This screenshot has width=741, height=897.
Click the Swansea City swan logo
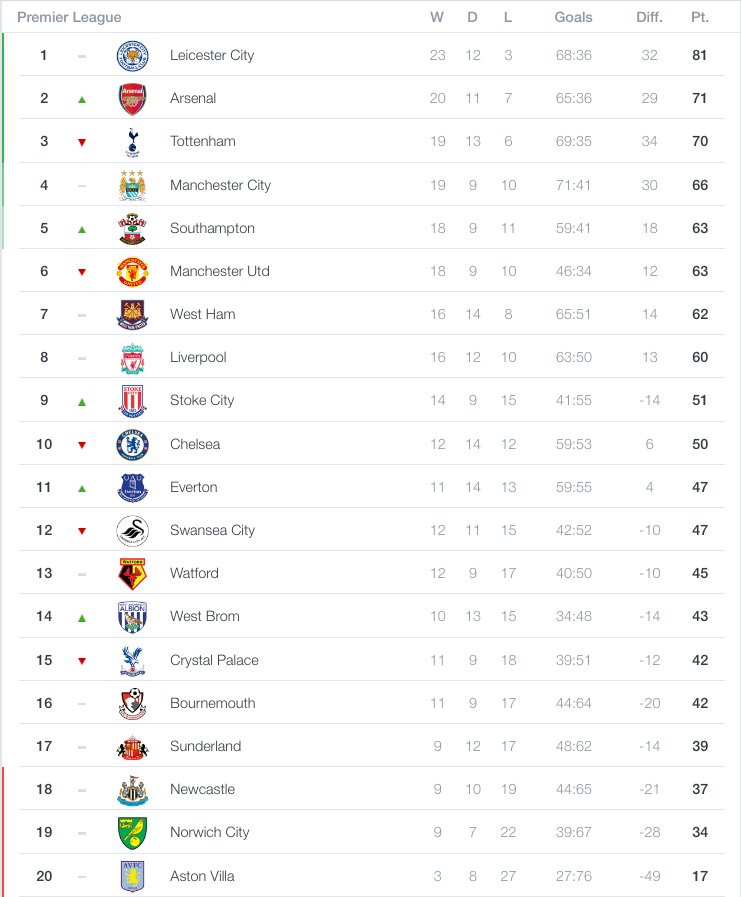pyautogui.click(x=132, y=530)
